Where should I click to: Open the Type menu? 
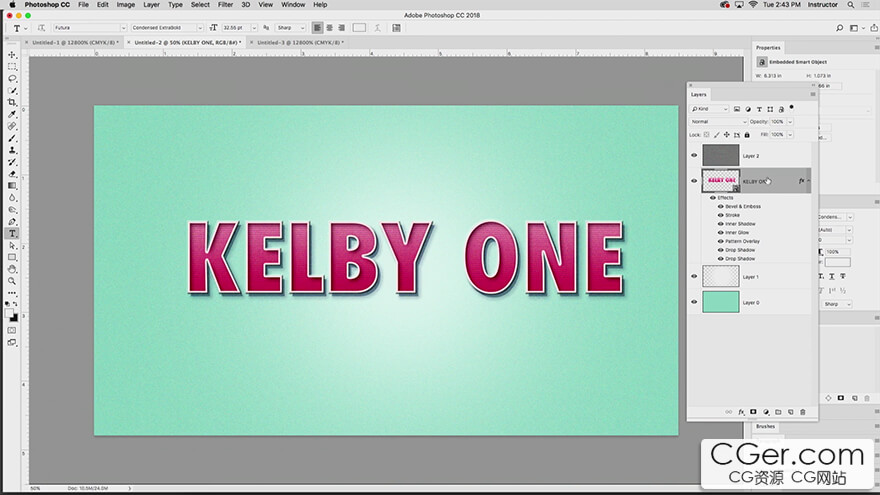(175, 4)
